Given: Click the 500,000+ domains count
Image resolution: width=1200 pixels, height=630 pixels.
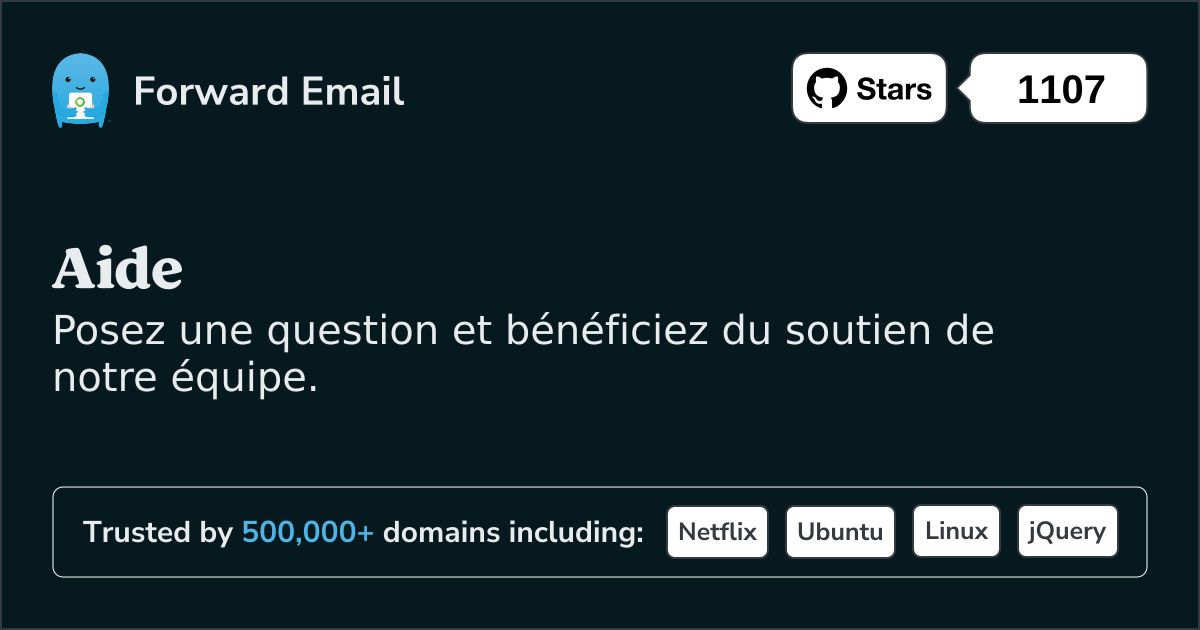Looking at the screenshot, I should [x=308, y=532].
